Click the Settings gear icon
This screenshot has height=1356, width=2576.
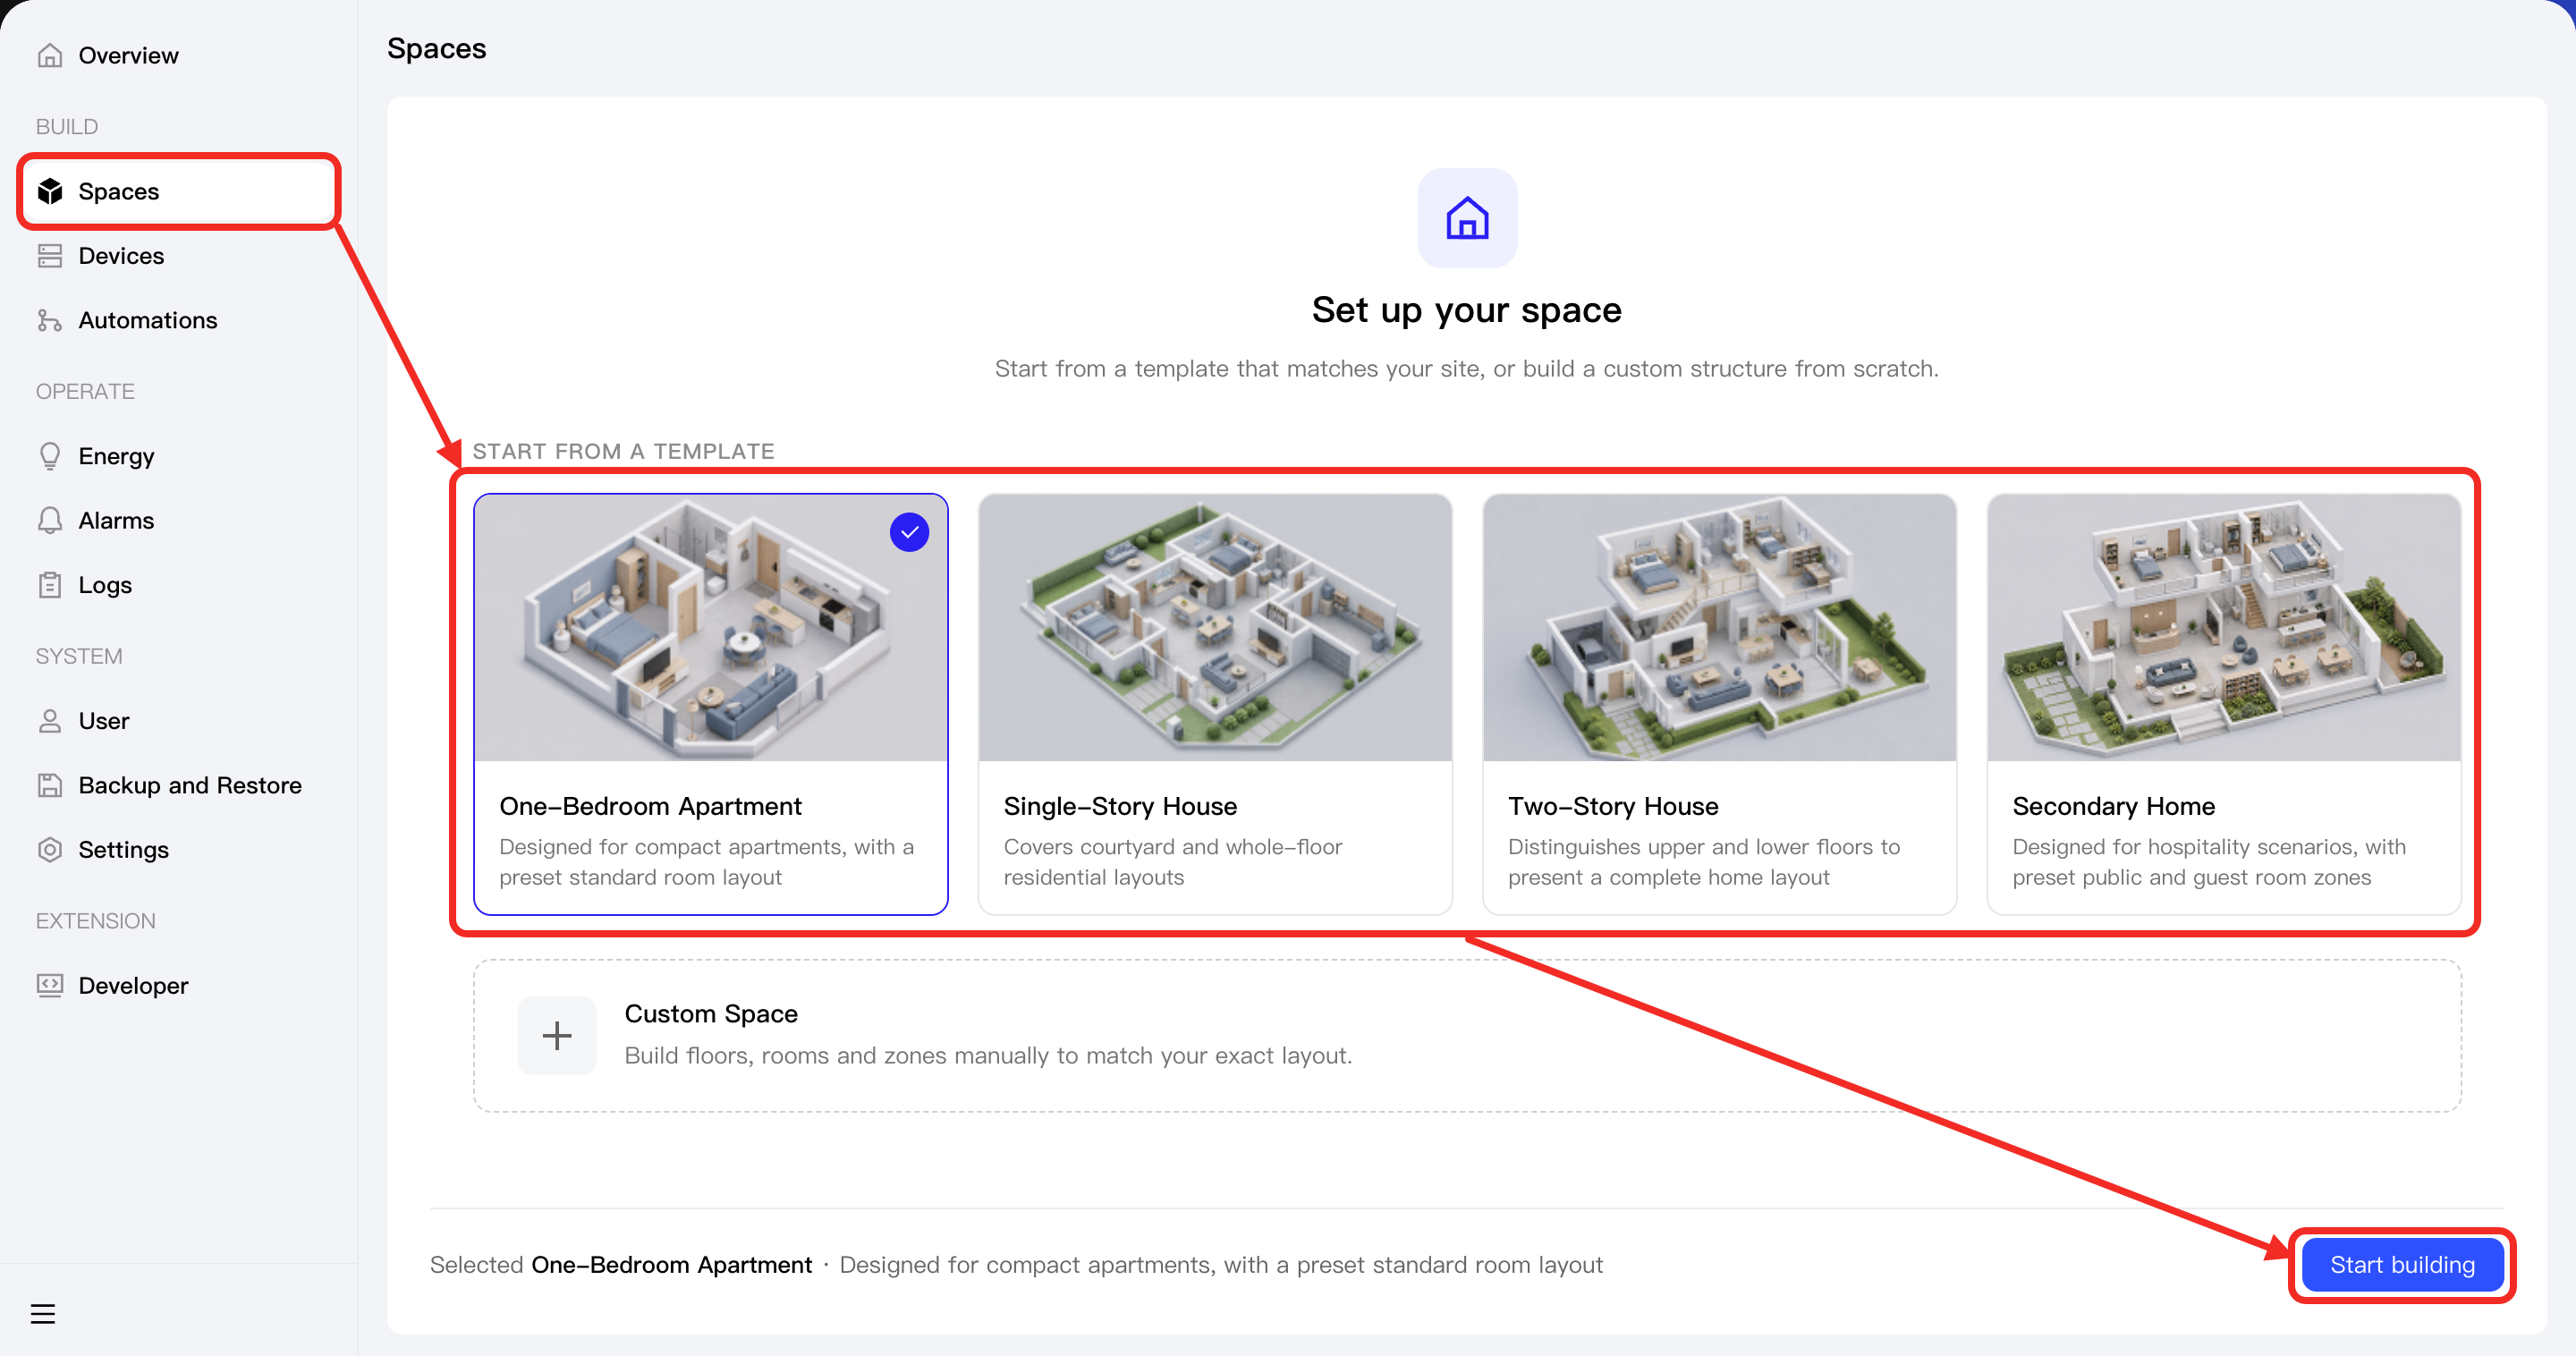50,850
